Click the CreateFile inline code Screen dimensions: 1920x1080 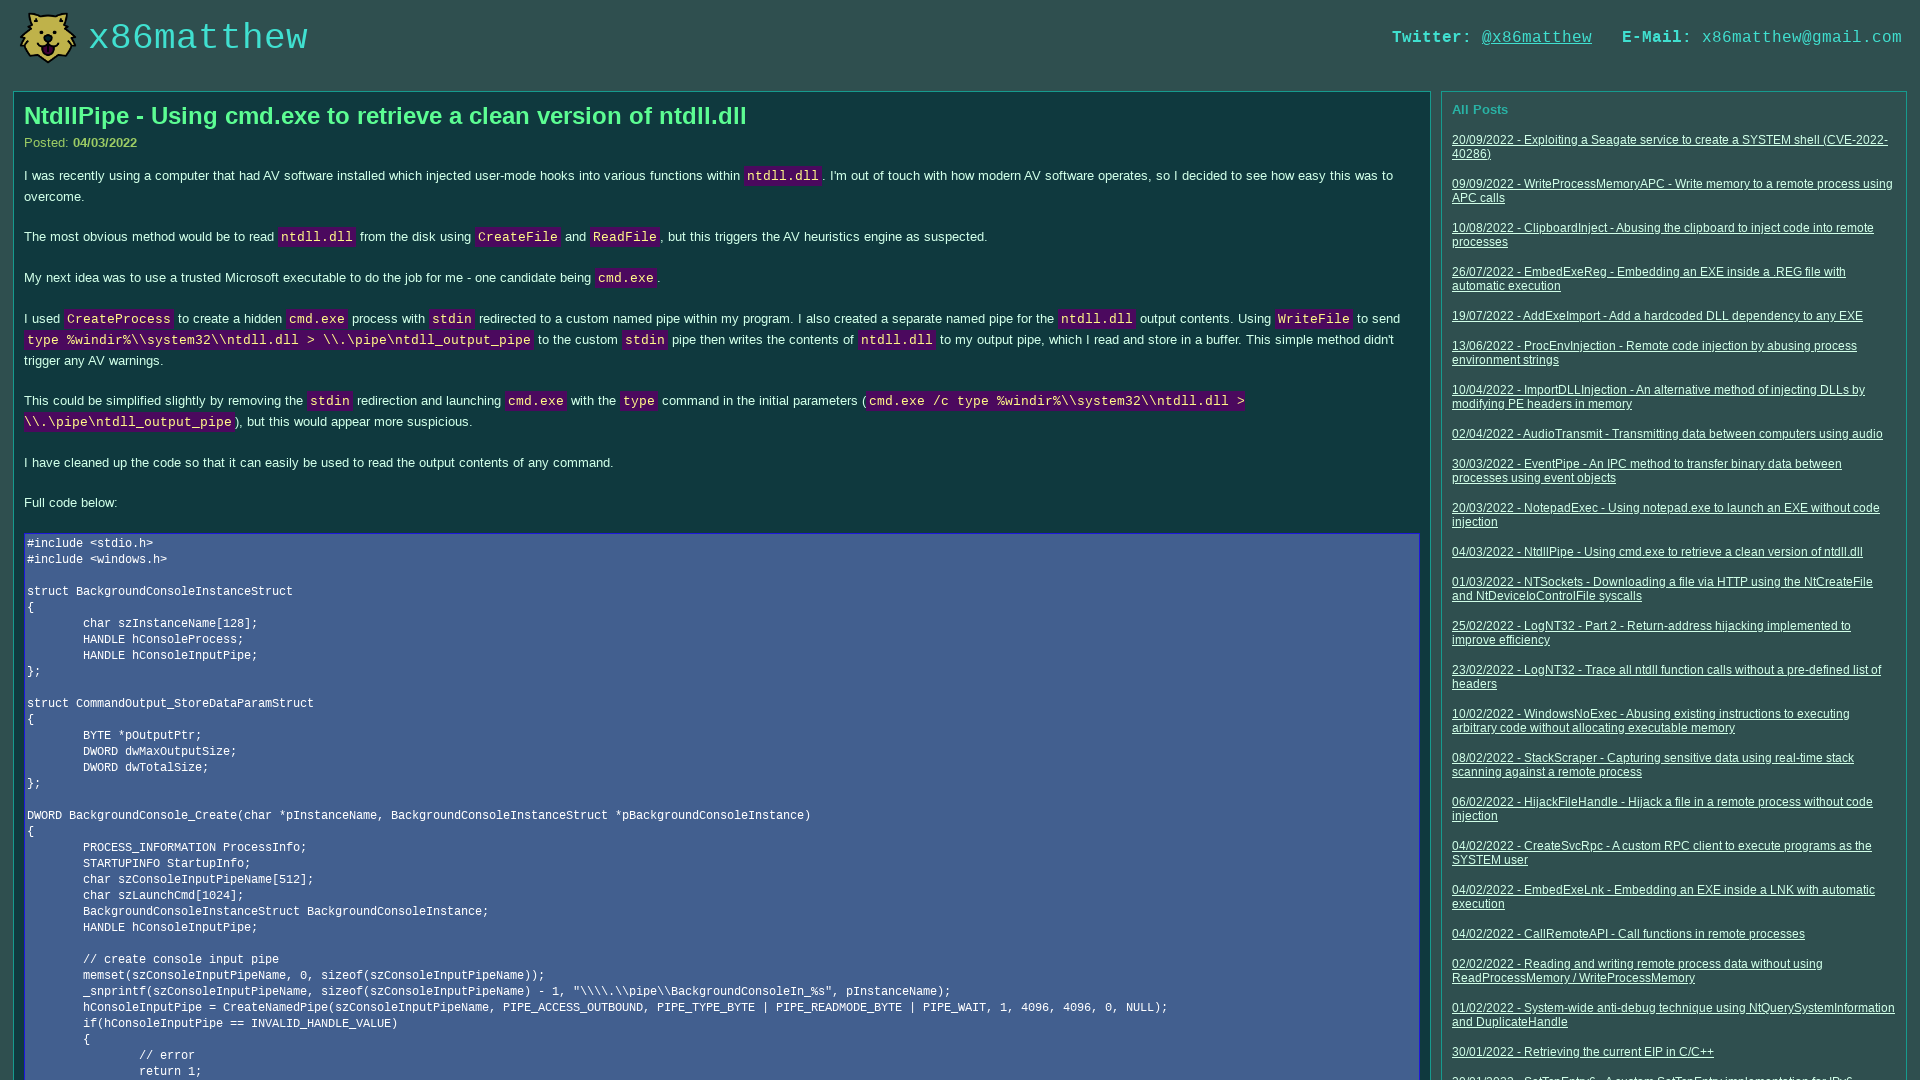click(518, 237)
